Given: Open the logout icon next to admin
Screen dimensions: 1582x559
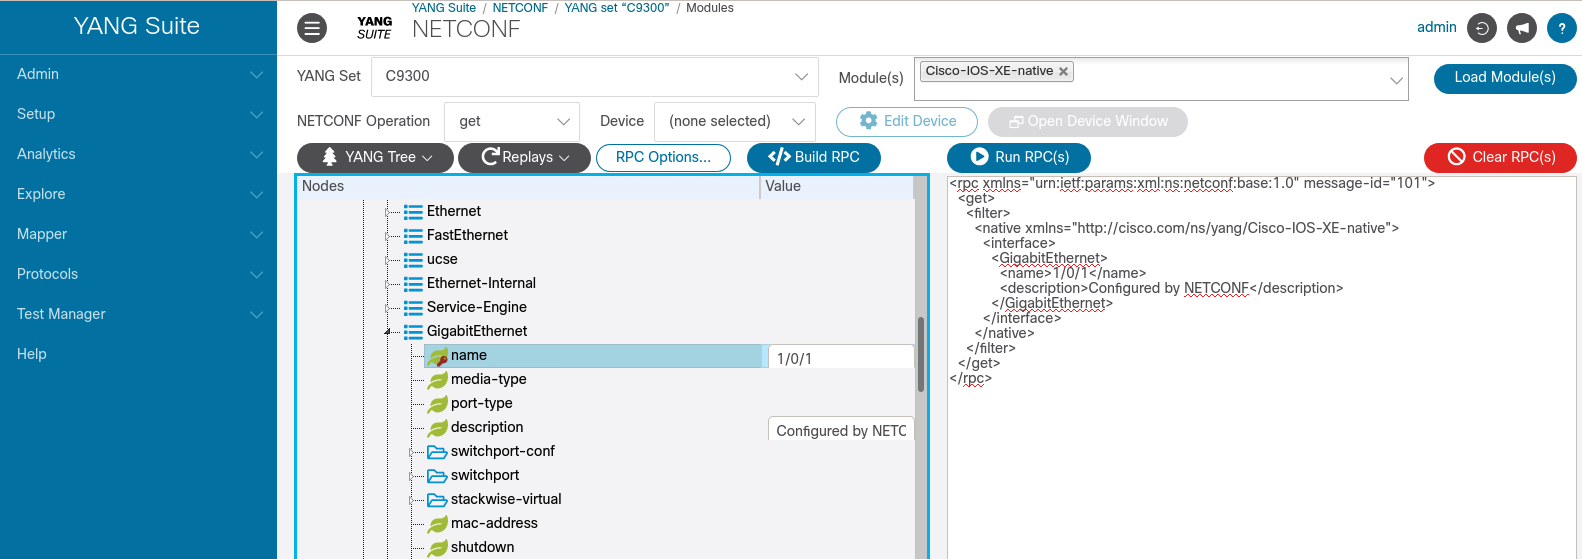Looking at the screenshot, I should tap(1482, 28).
